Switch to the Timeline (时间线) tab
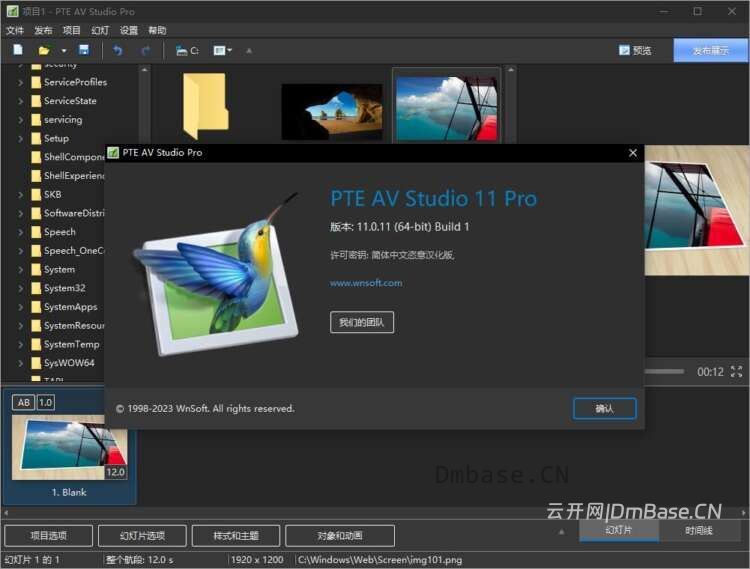Viewport: 750px width, 569px height. tap(698, 530)
